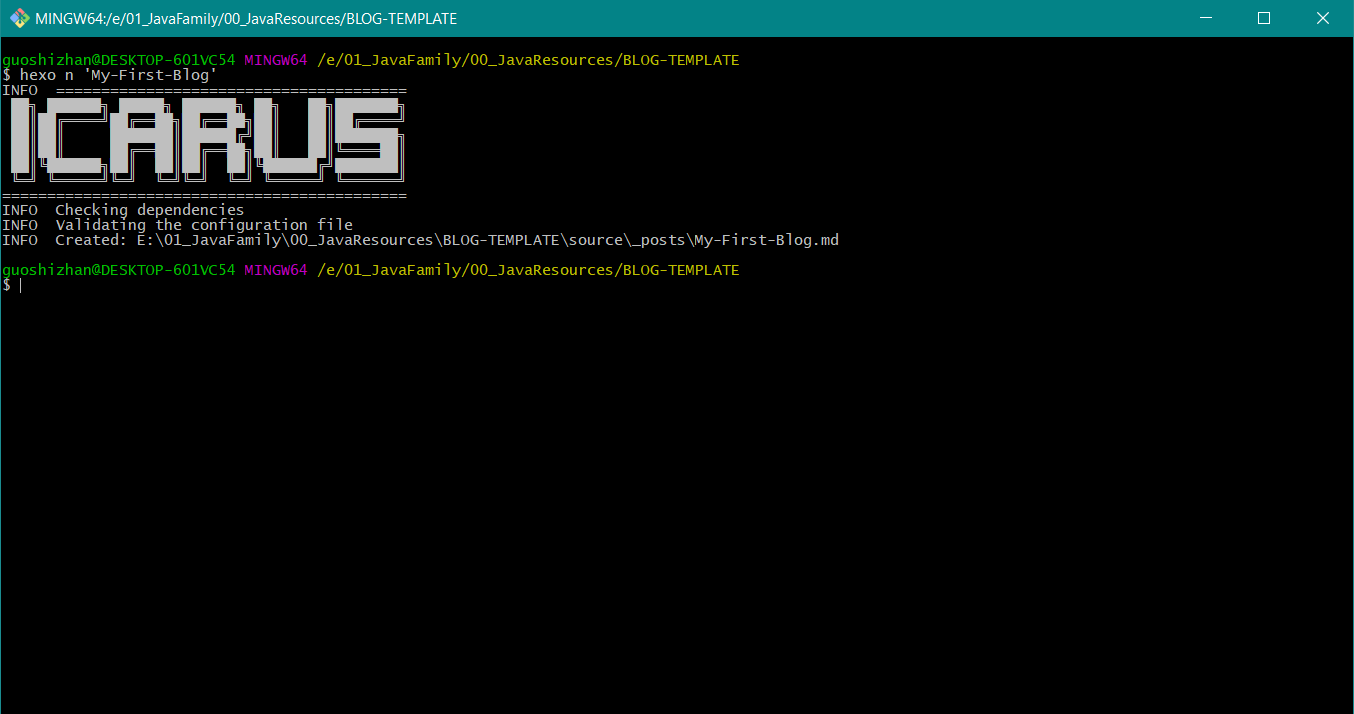Click the username above the hexo command
The height and width of the screenshot is (714, 1354).
118,60
